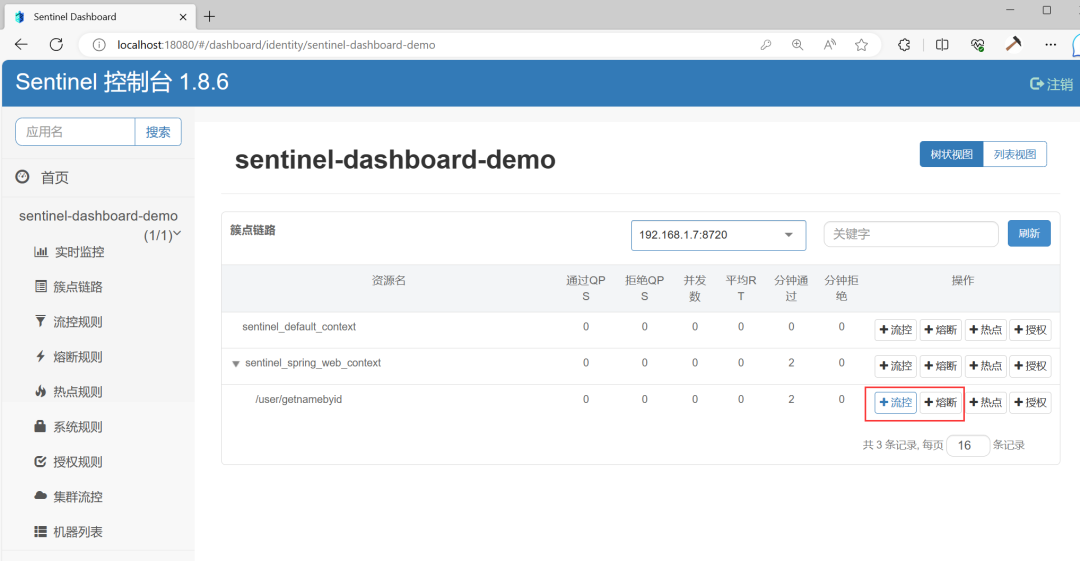The image size is (1080, 561).
Task: Open 授权规则 authorization rules page
Action: pyautogui.click(x=69, y=462)
